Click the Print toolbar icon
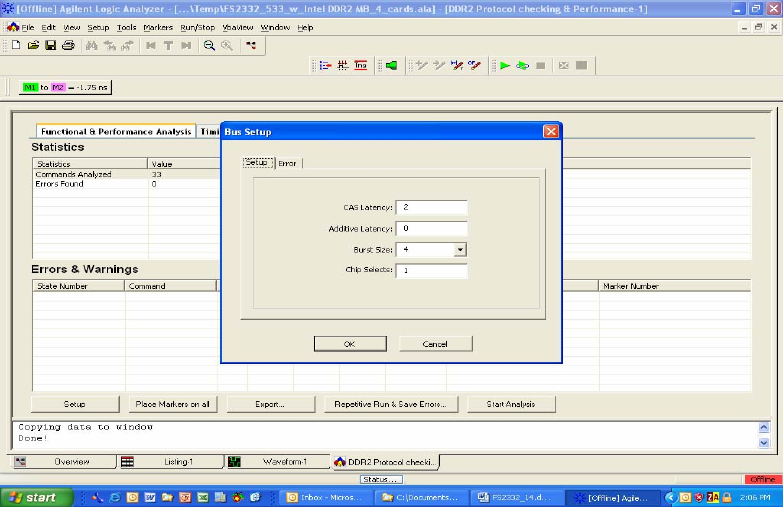783x507 pixels. tap(68, 45)
